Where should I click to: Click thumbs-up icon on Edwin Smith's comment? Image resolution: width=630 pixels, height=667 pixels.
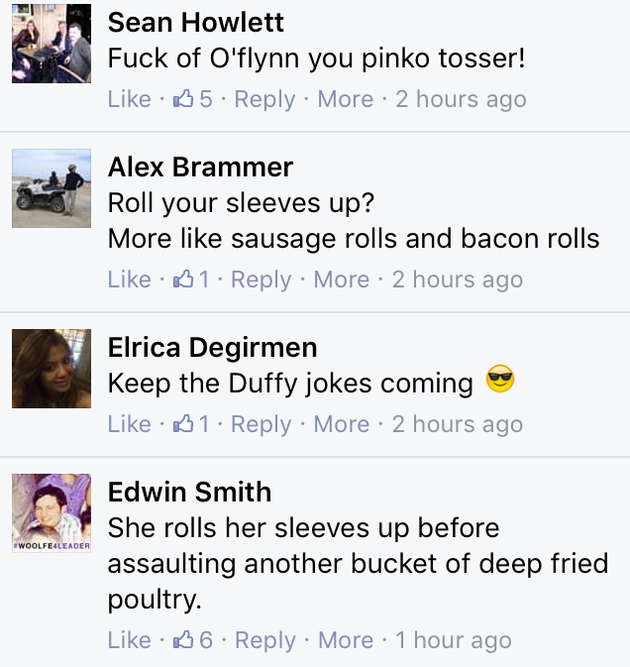pyautogui.click(x=183, y=639)
